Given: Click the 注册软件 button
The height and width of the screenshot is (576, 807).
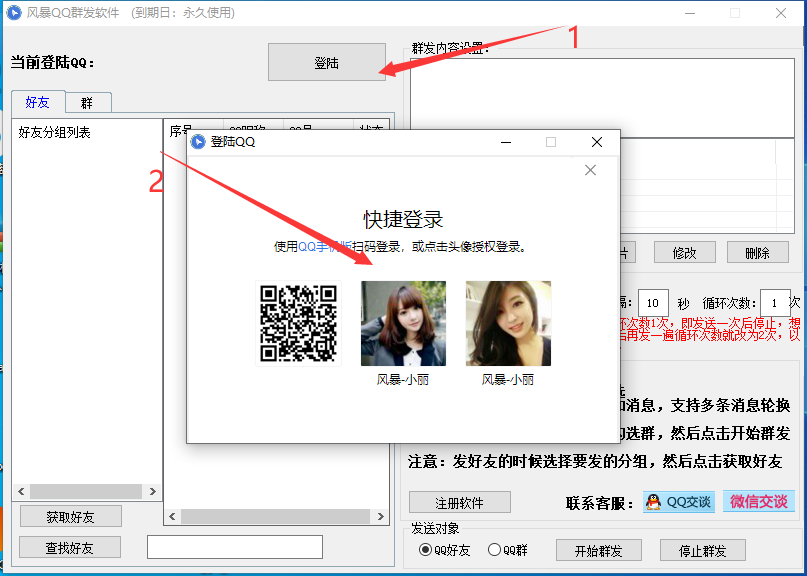Looking at the screenshot, I should (x=460, y=502).
